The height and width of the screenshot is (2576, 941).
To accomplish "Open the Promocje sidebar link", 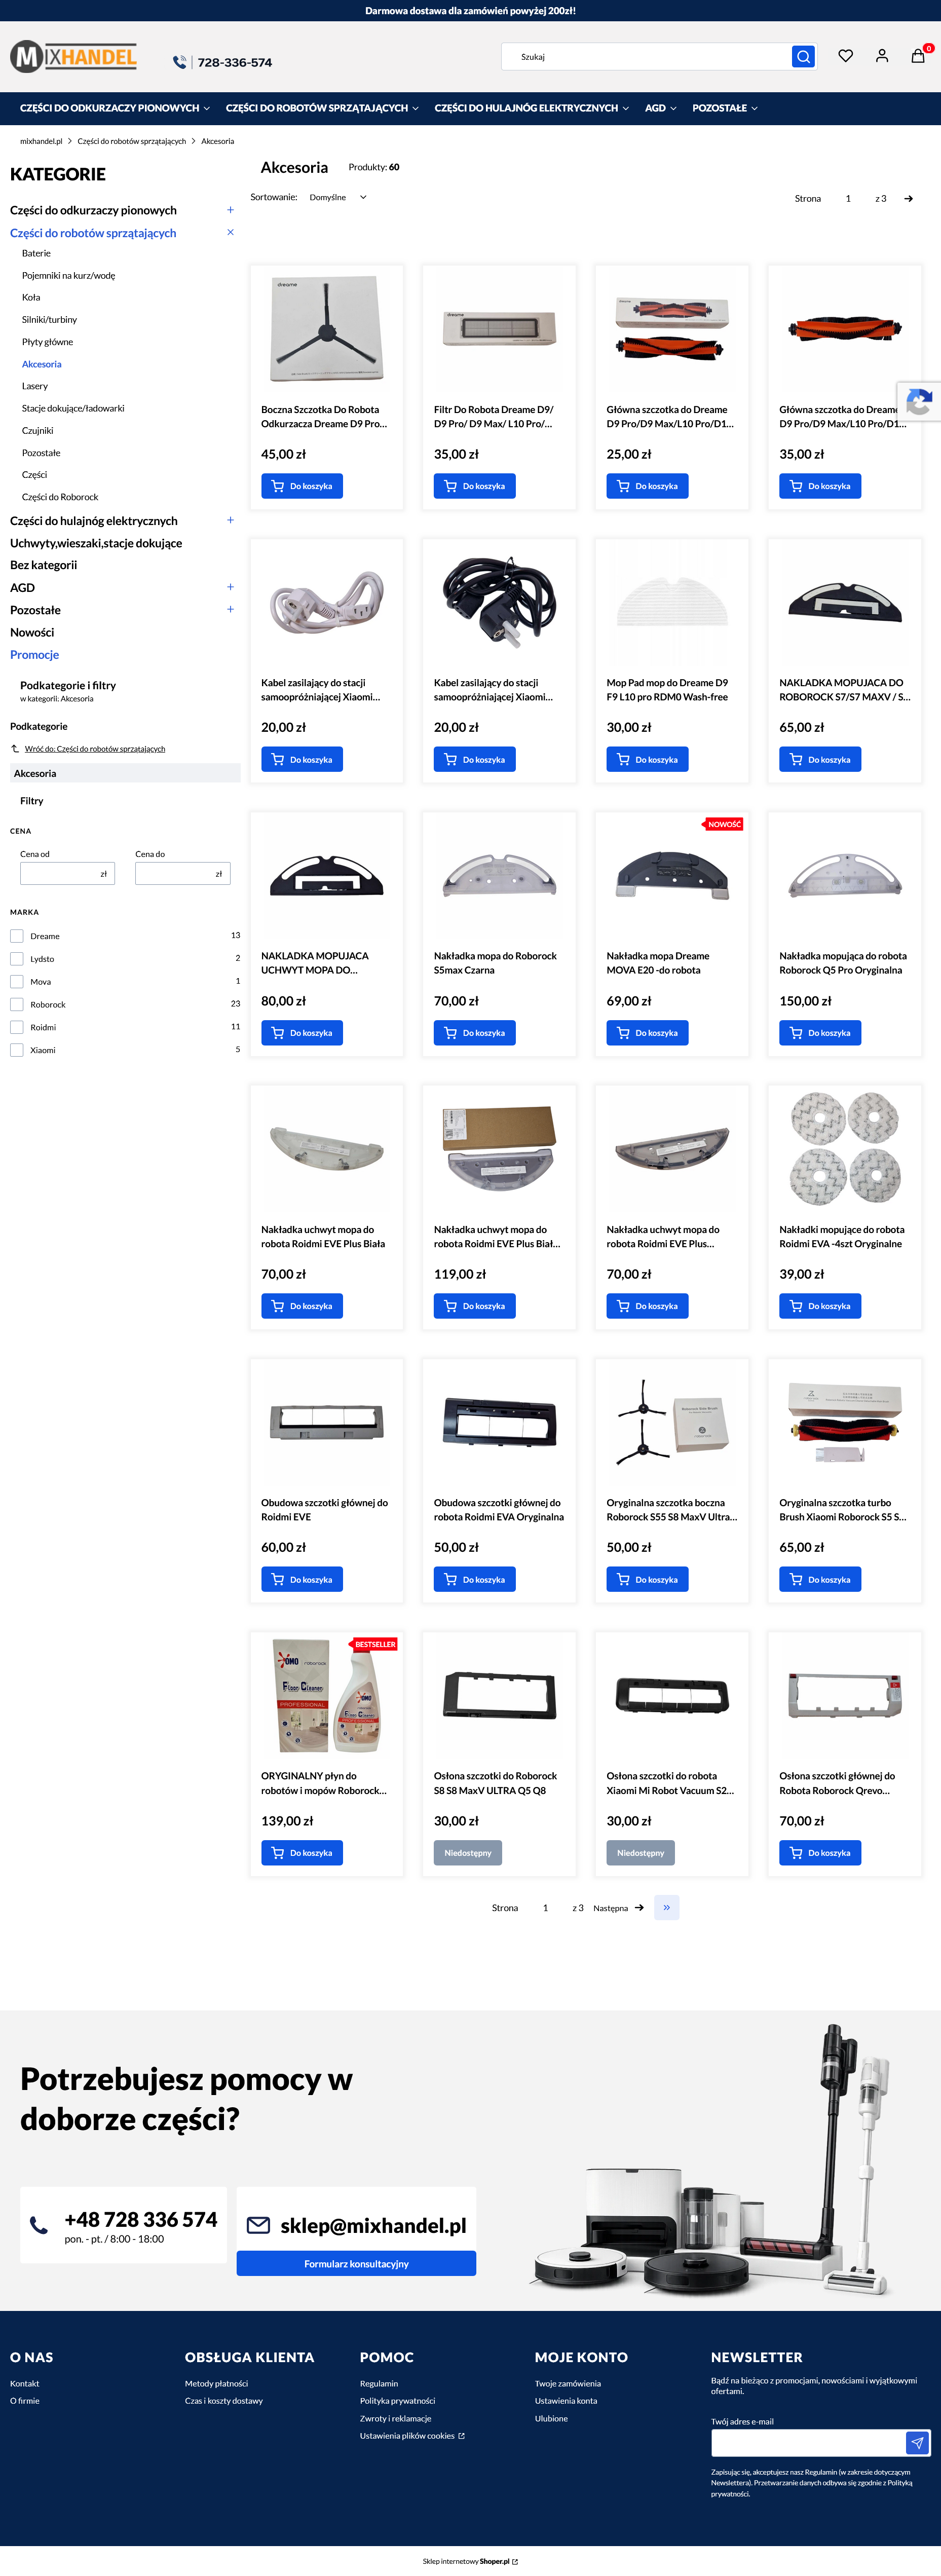I will (x=34, y=655).
